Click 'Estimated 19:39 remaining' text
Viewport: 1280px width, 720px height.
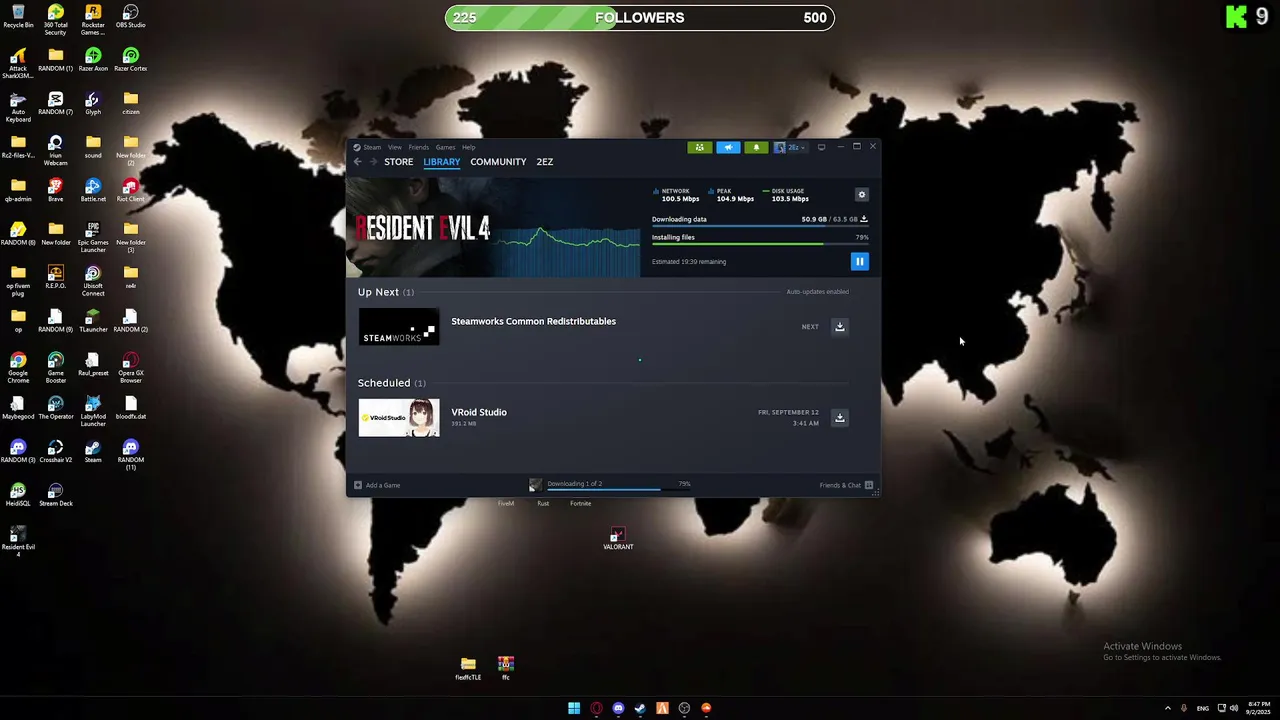coord(689,262)
